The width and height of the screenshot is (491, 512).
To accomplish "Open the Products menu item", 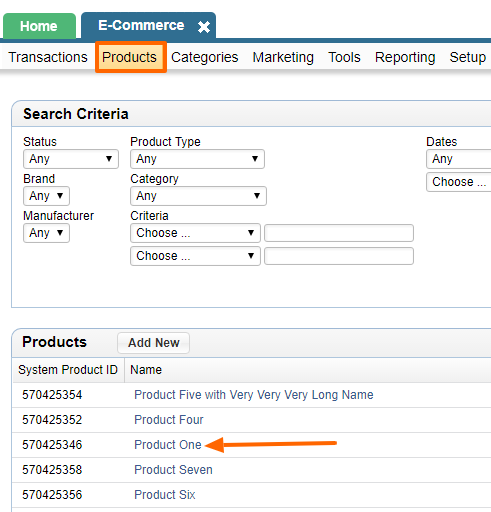I will pyautogui.click(x=129, y=57).
